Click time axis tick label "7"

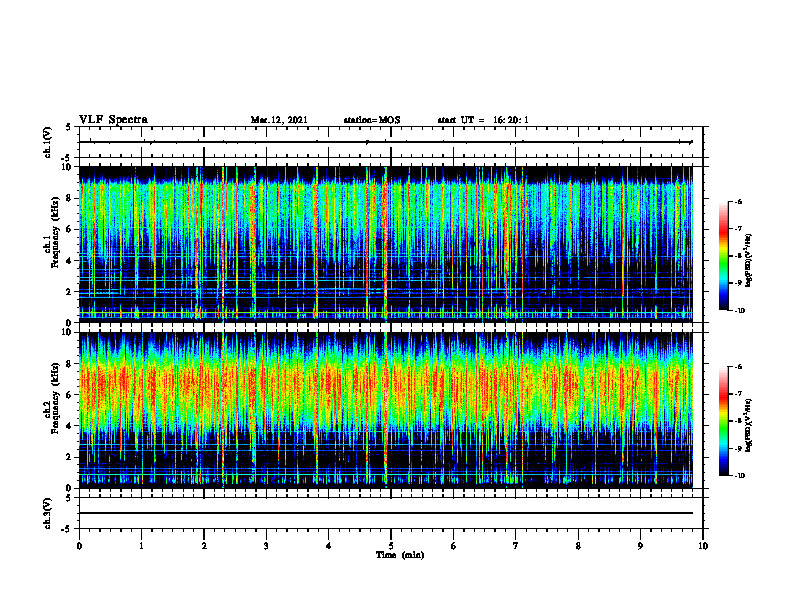tap(516, 546)
